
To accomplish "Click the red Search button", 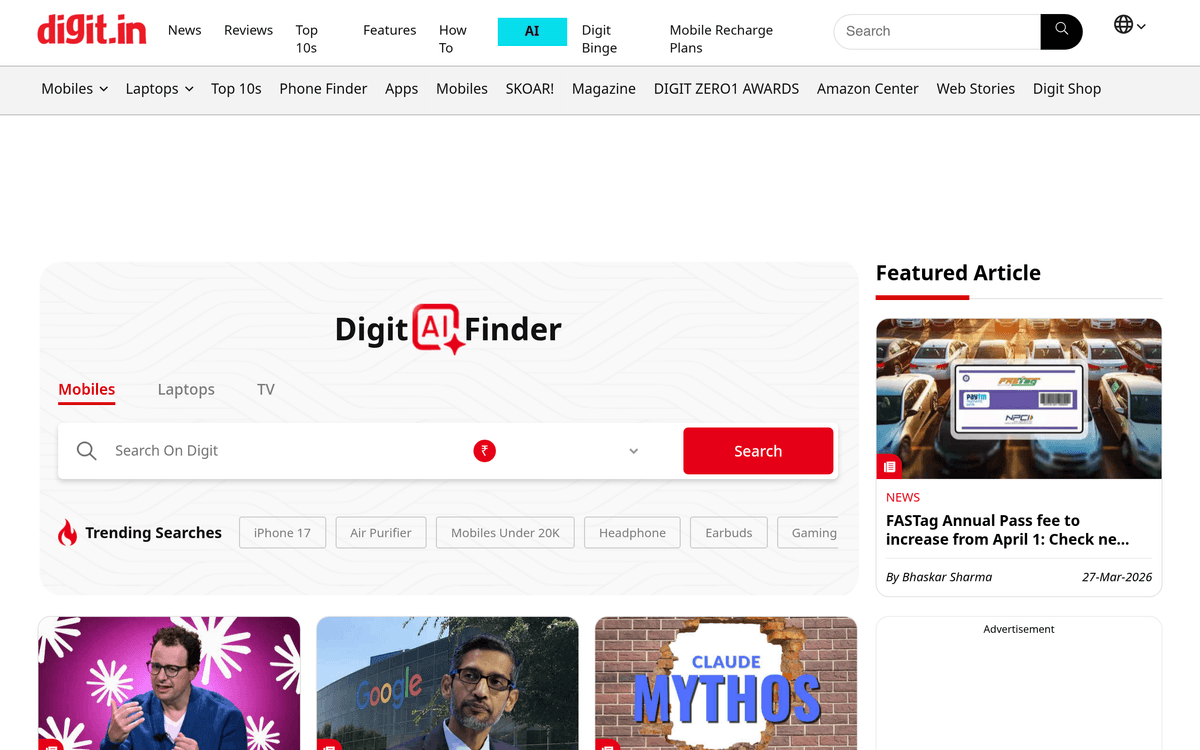I will point(758,451).
